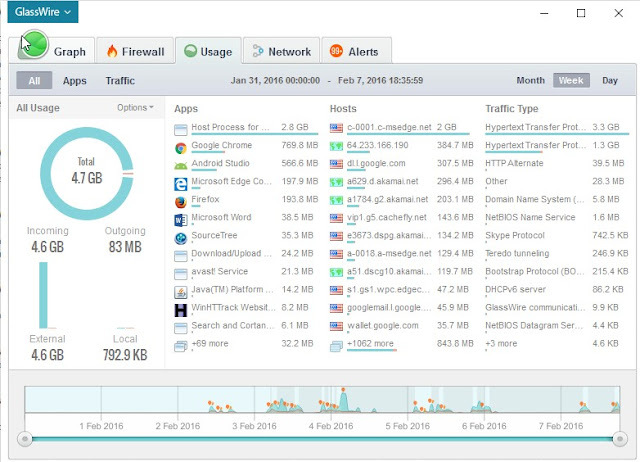Show +1062 more hosts
Screen dimensions: 640x462
[370, 344]
